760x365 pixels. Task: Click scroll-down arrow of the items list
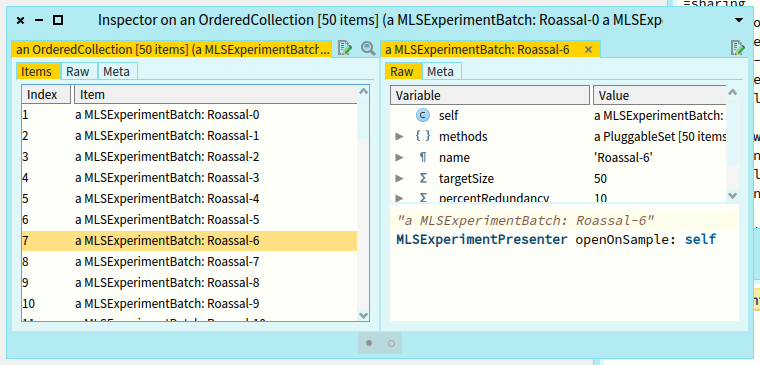click(x=363, y=315)
